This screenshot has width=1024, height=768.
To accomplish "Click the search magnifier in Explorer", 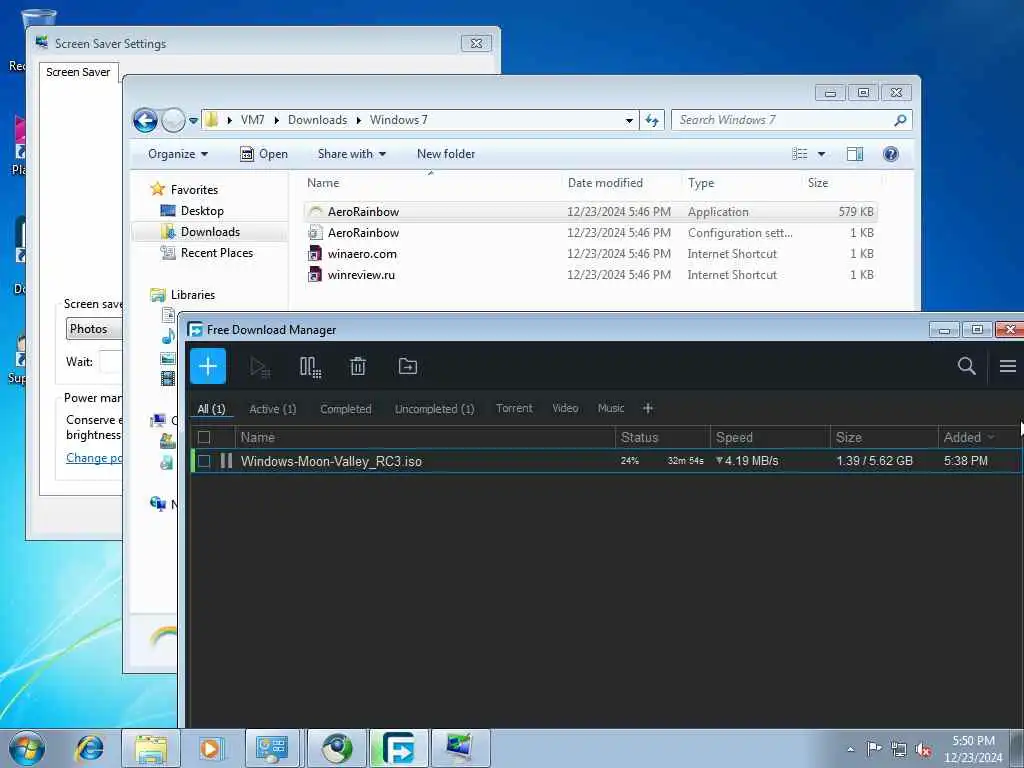I will (900, 120).
